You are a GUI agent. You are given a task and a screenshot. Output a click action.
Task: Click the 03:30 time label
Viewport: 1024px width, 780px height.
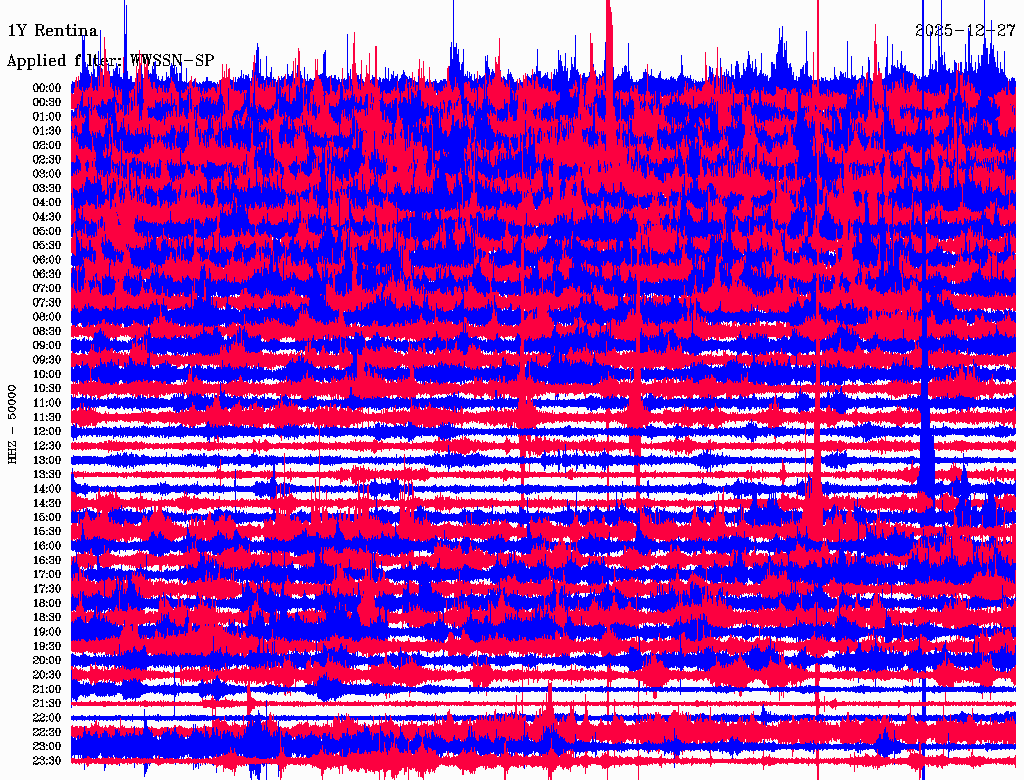(47, 188)
